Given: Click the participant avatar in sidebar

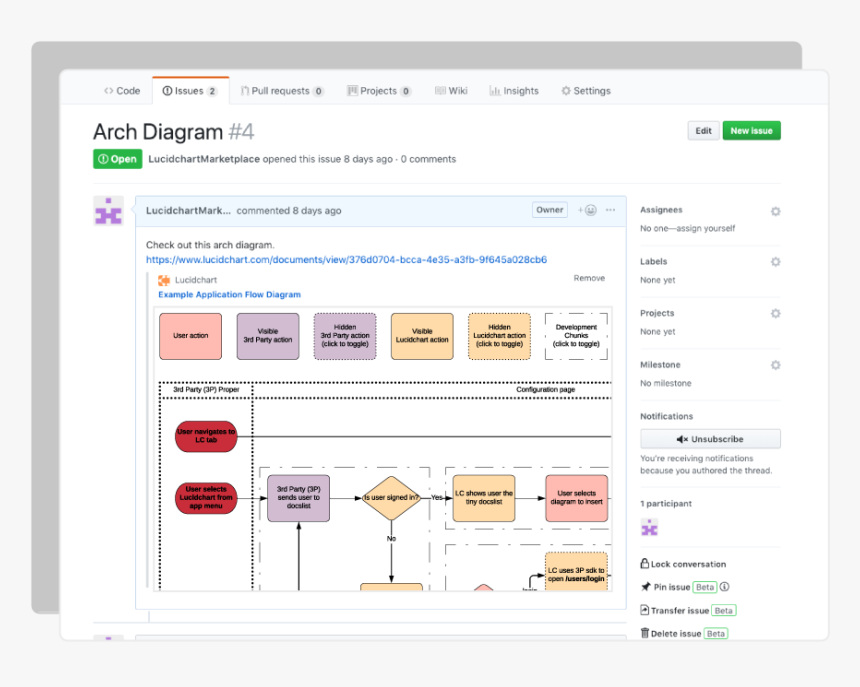Looking at the screenshot, I should 649,527.
